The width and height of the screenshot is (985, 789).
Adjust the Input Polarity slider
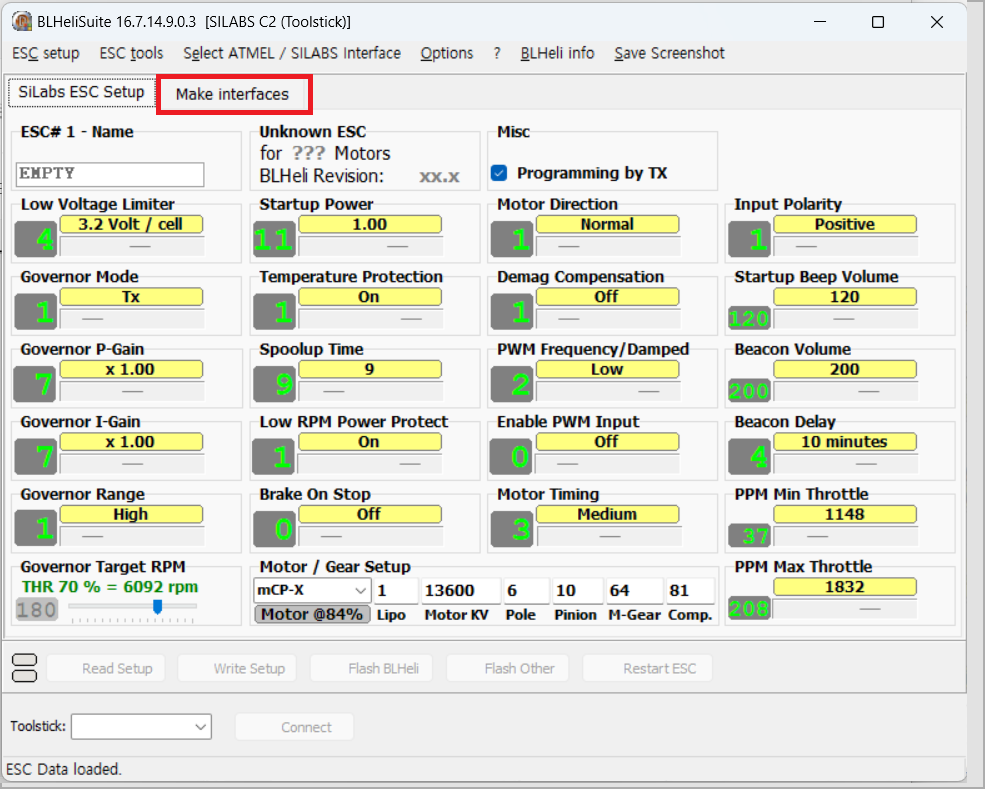point(846,246)
